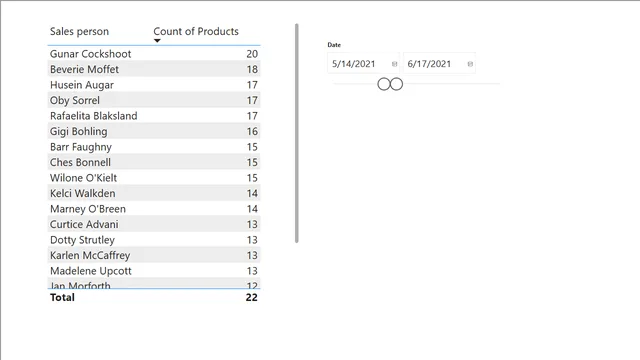Click the left date slider handle
Viewport: 640px width, 360px height.
pos(384,84)
